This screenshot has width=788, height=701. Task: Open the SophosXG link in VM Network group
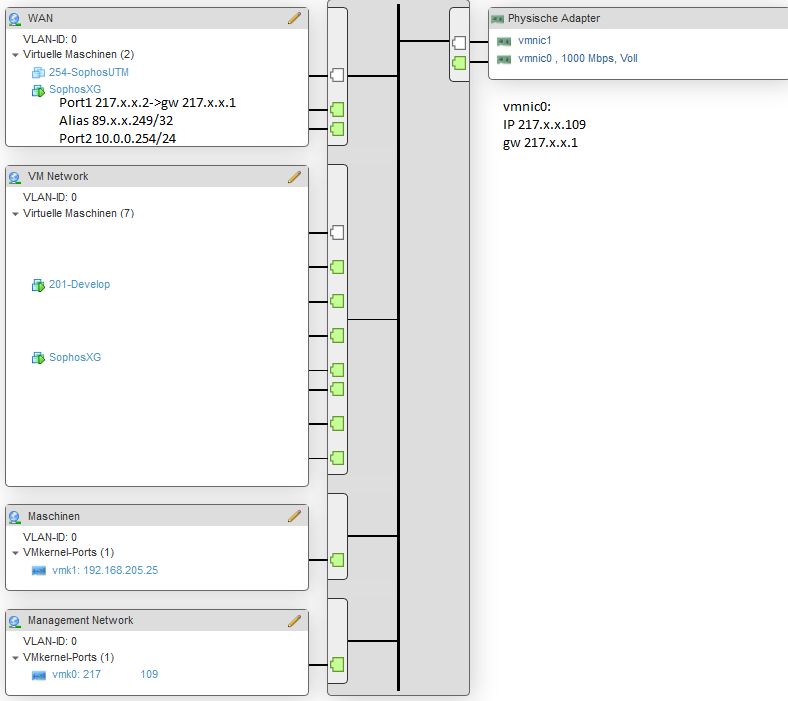[75, 357]
